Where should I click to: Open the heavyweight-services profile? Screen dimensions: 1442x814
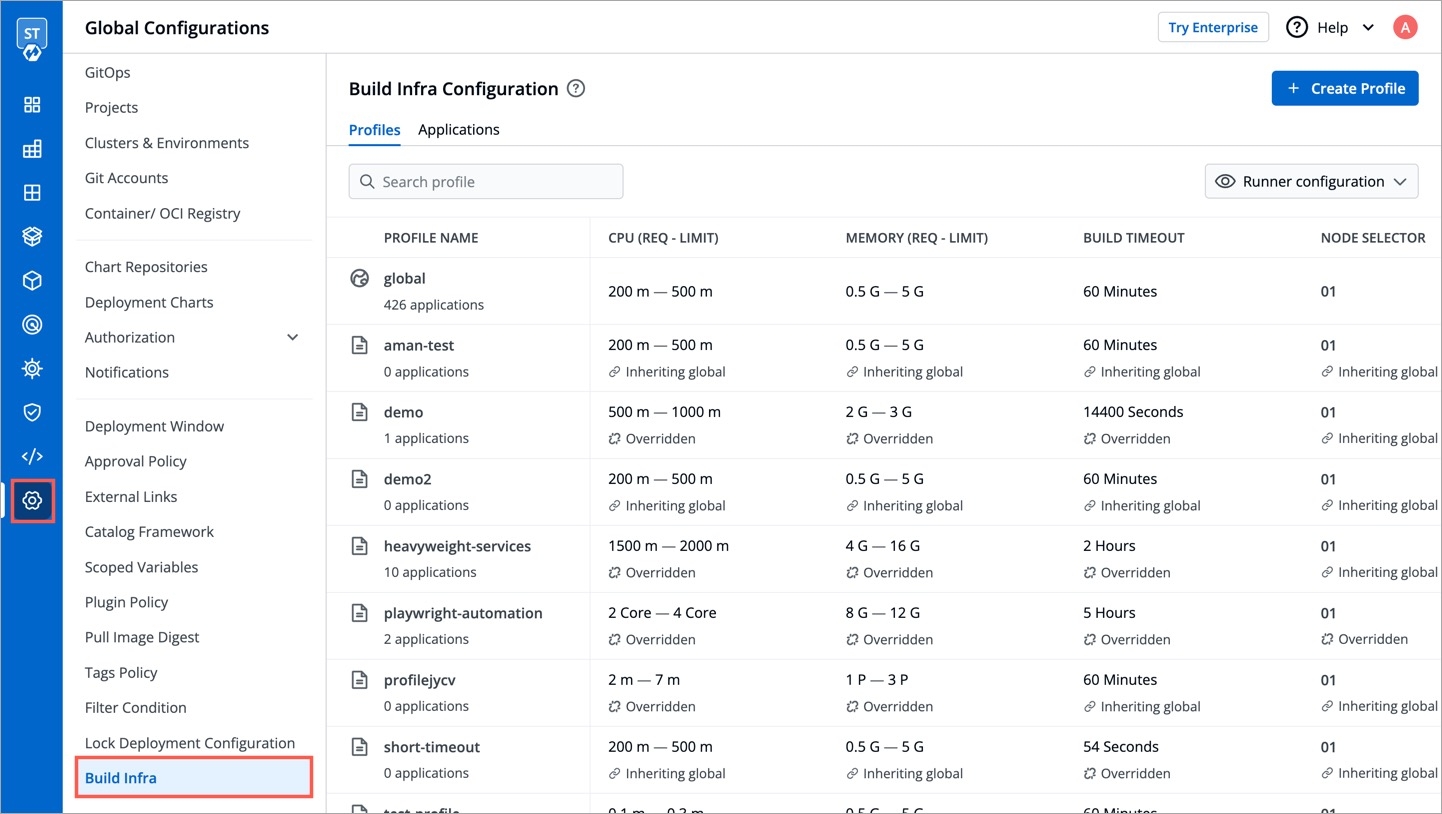pyautogui.click(x=457, y=546)
